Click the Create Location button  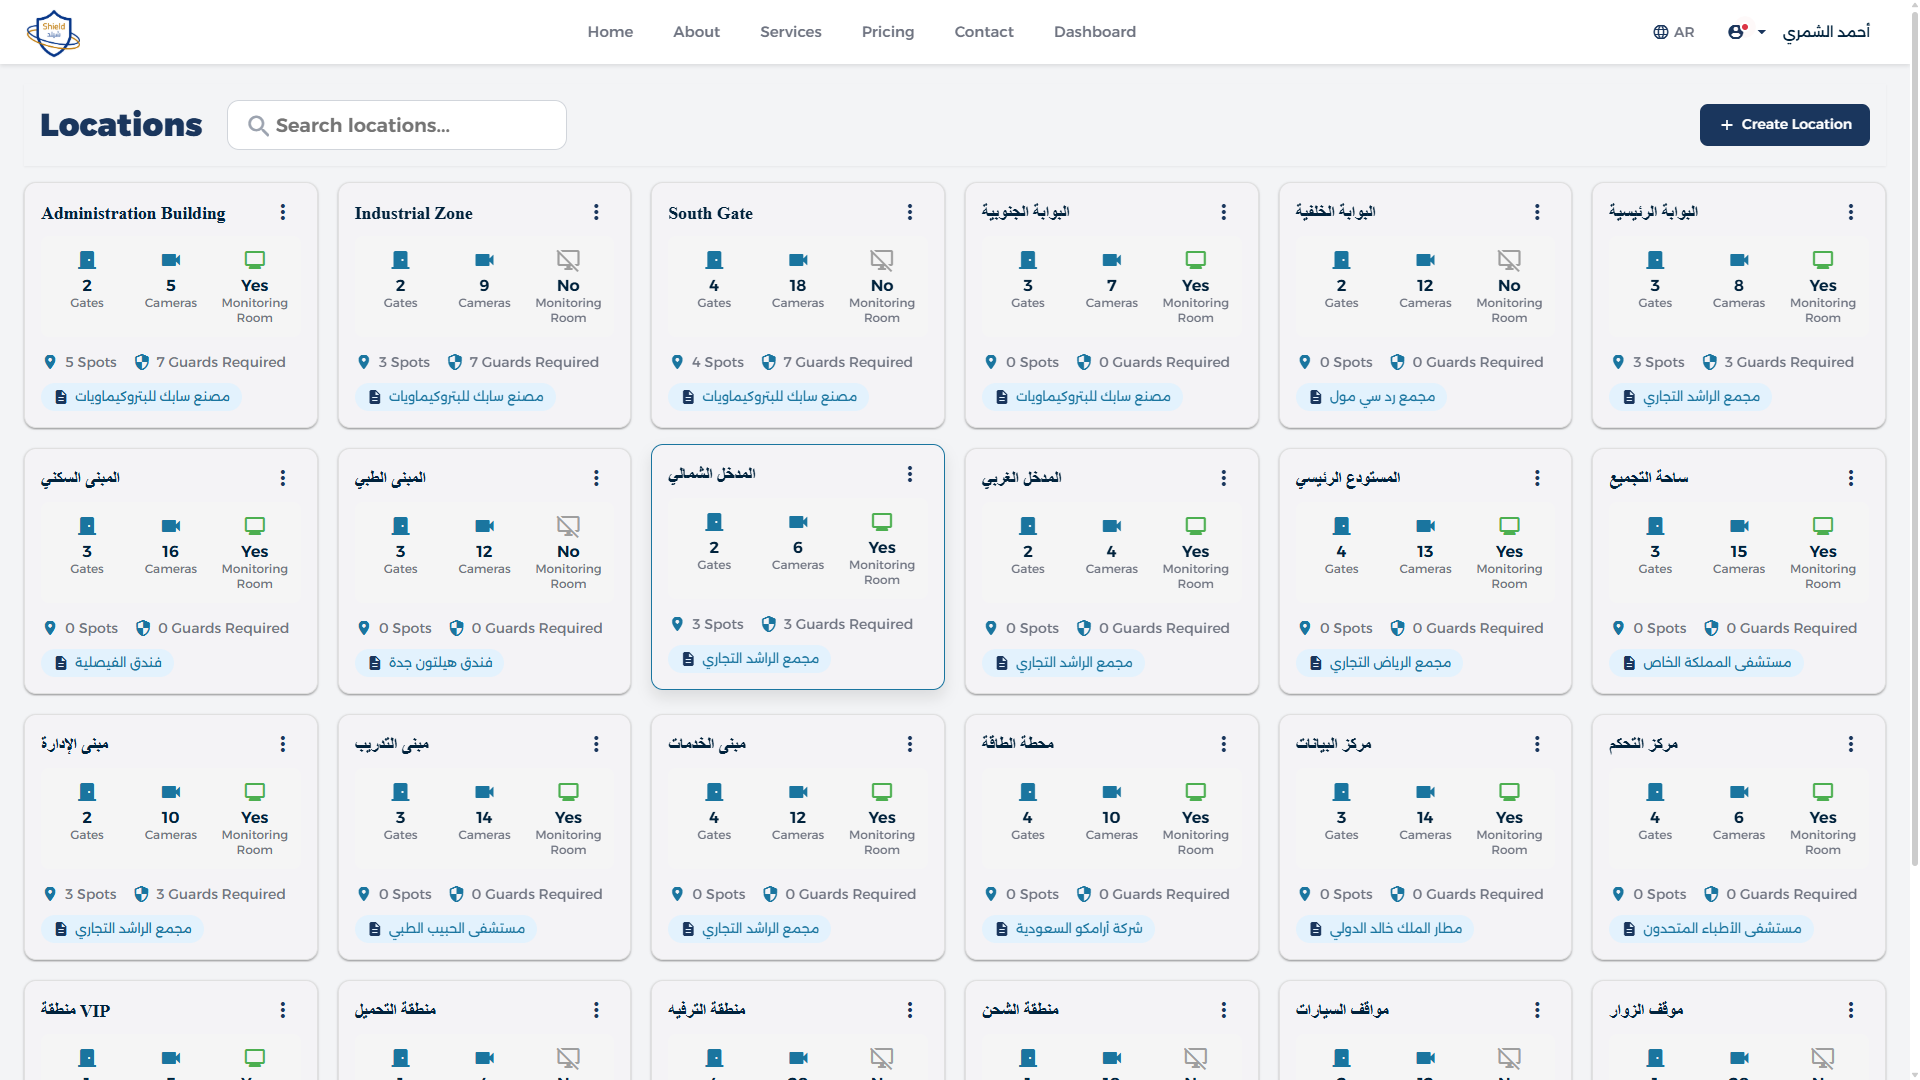point(1784,124)
